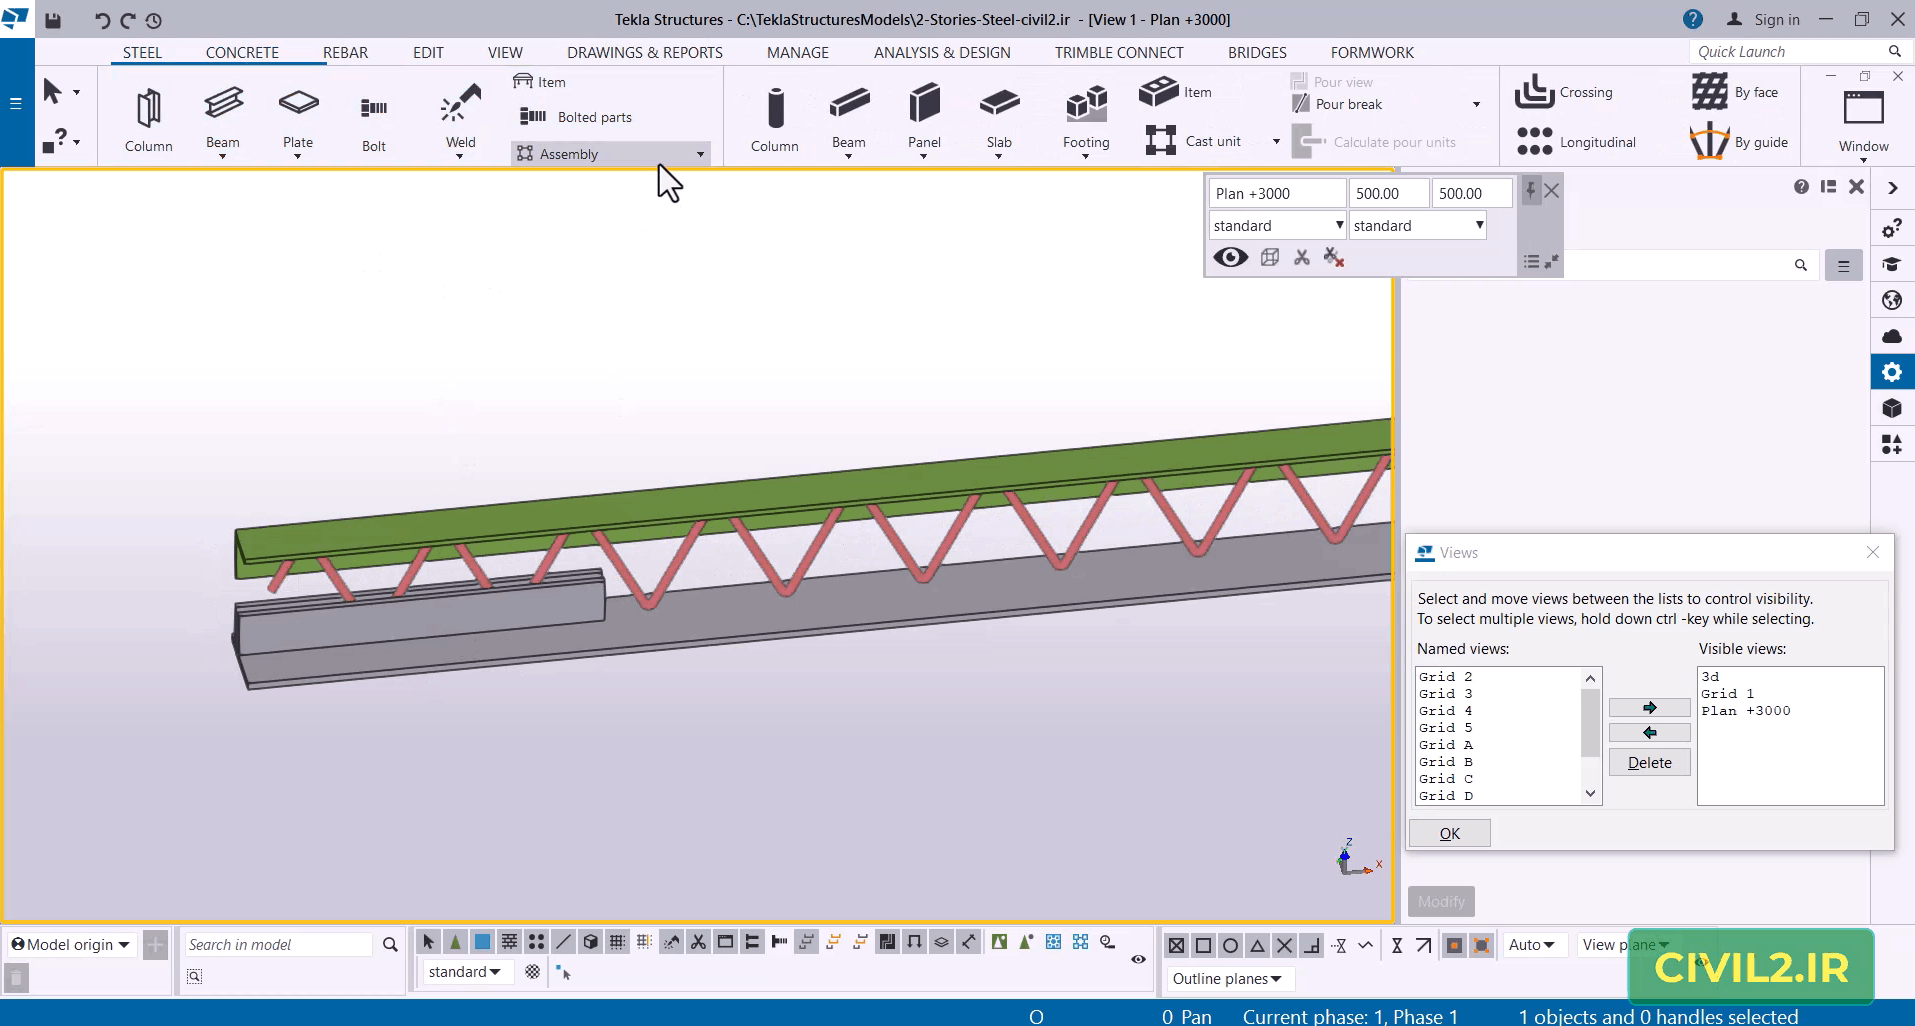Open the STEEL ribbon tab

point(142,52)
